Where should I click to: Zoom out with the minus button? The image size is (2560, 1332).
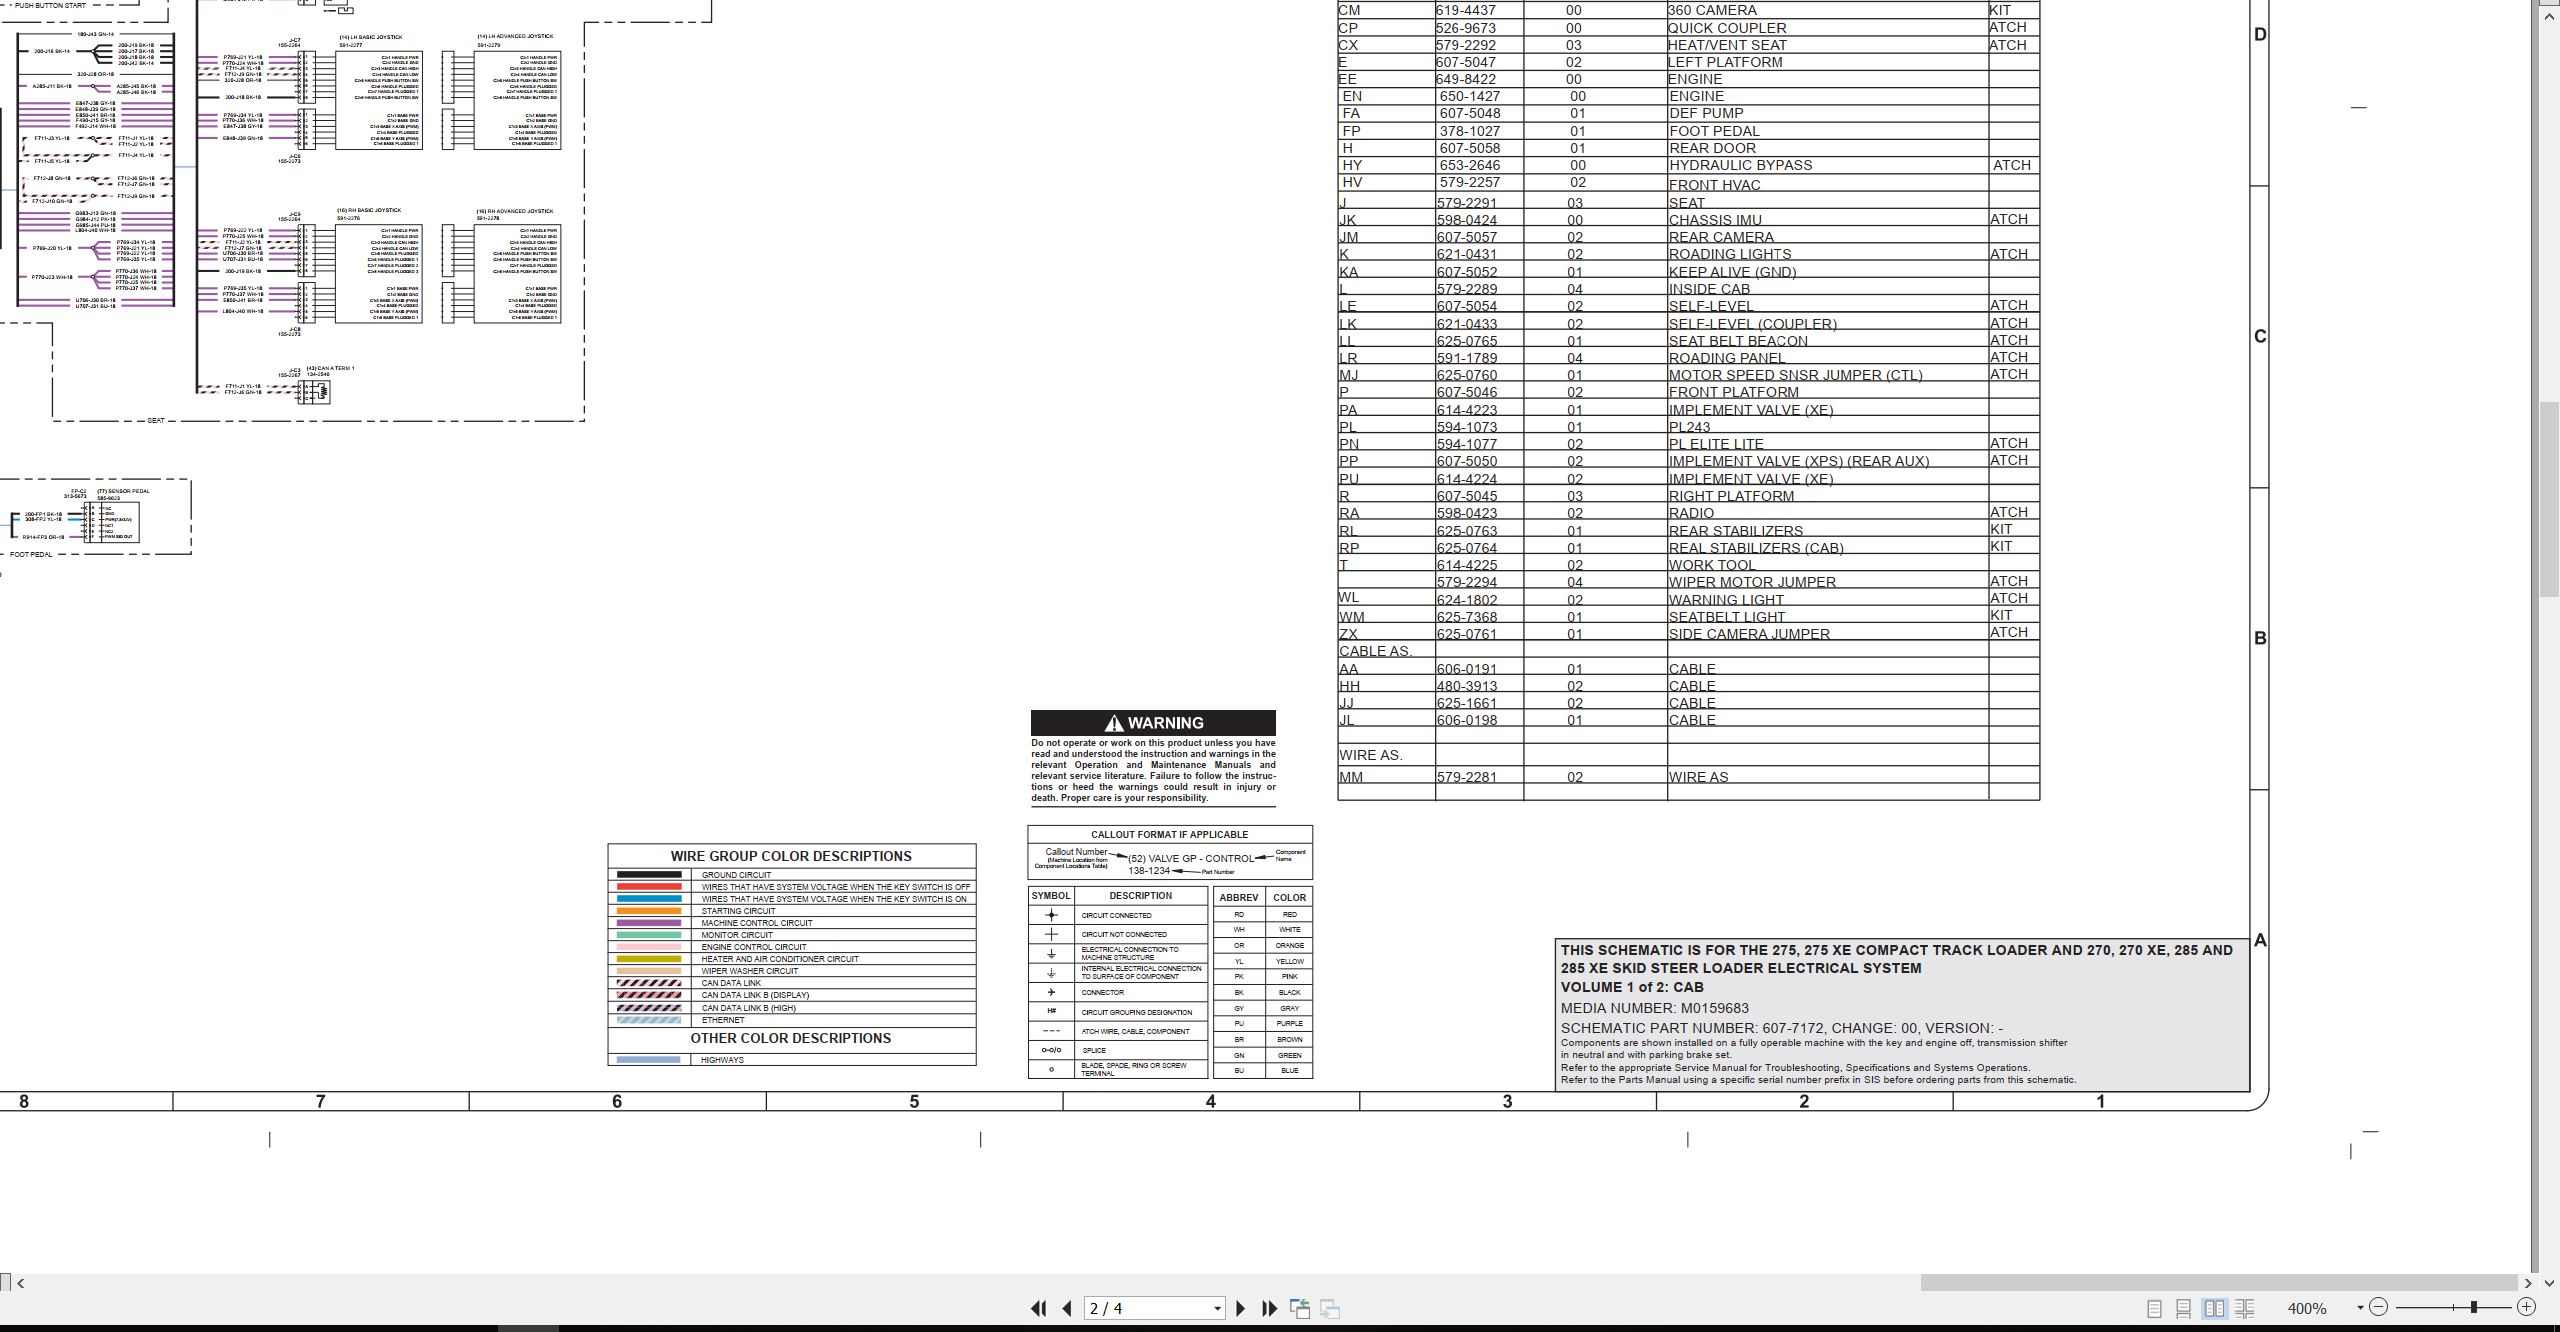[2378, 1307]
